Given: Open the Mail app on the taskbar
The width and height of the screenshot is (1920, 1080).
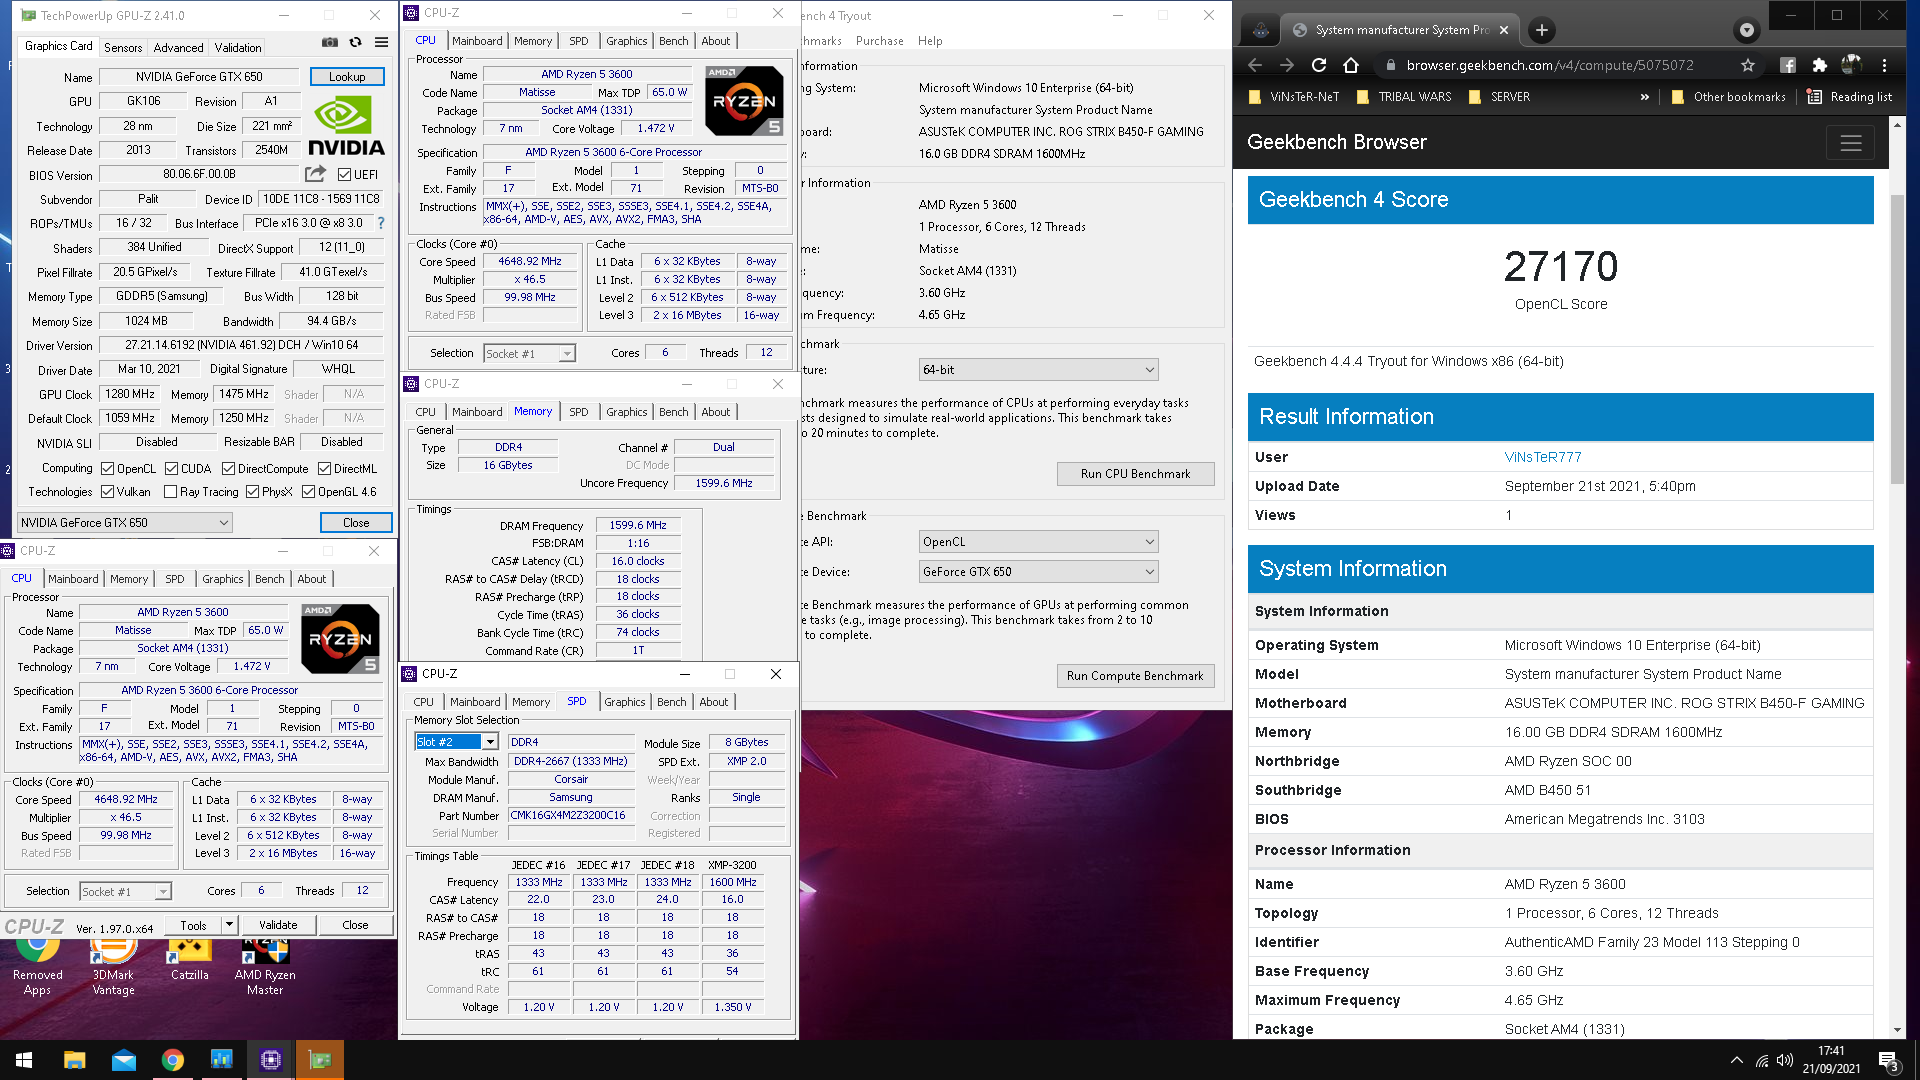Looking at the screenshot, I should pyautogui.click(x=123, y=1060).
